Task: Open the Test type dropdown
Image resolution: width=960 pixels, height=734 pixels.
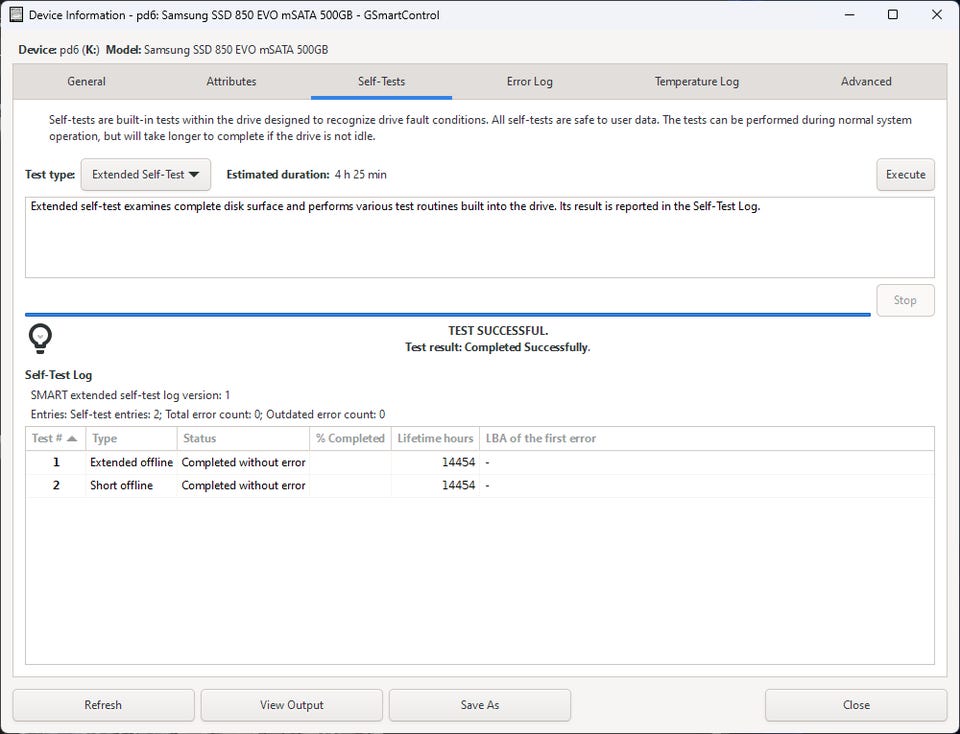Action: click(146, 174)
